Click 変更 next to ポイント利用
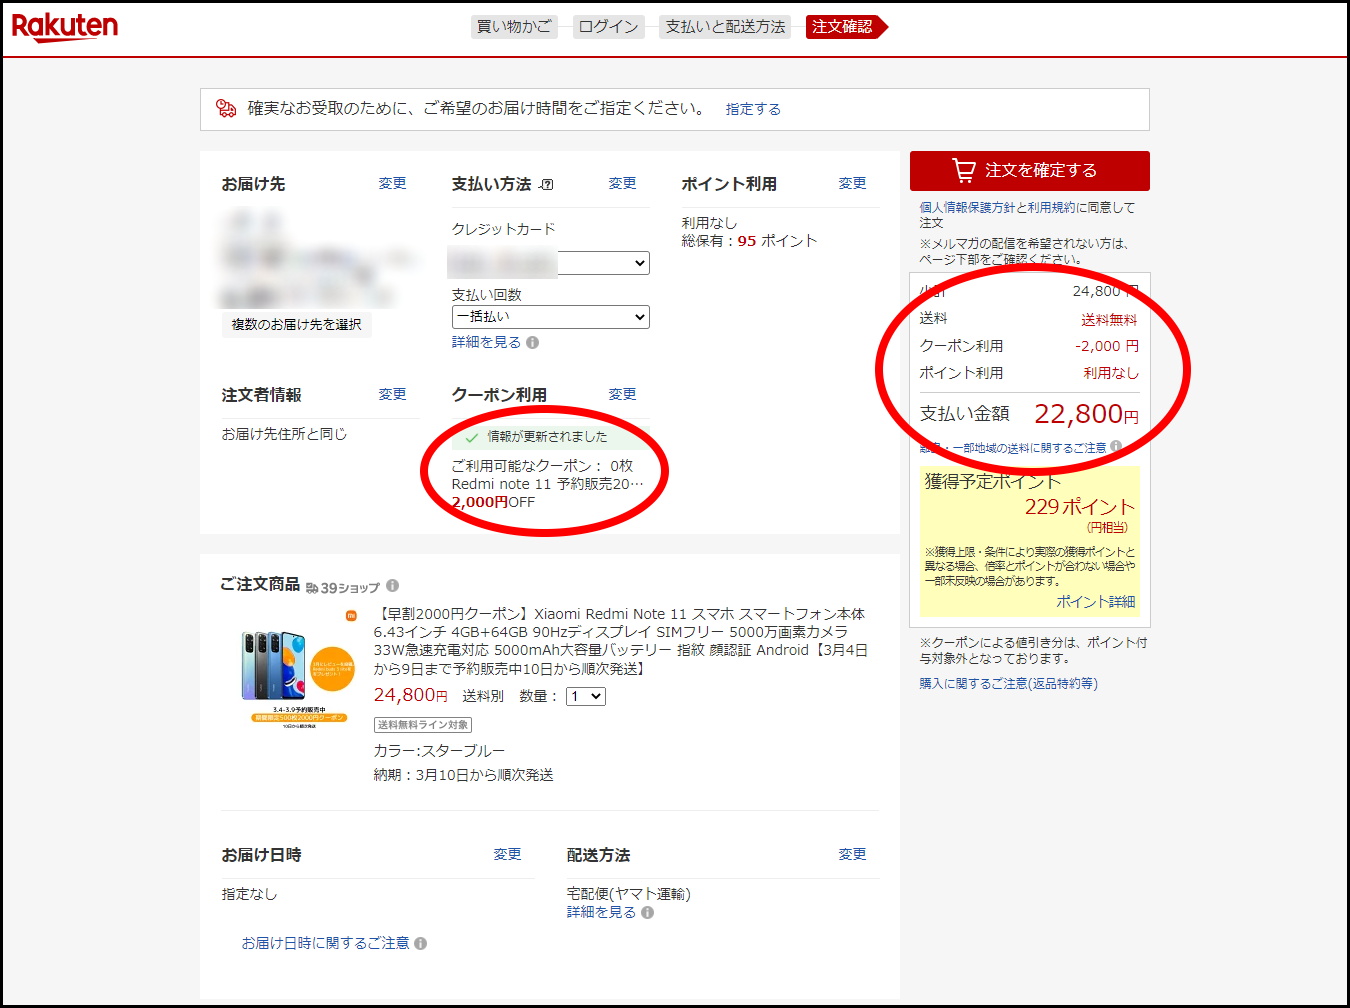This screenshot has height=1008, width=1350. [852, 183]
